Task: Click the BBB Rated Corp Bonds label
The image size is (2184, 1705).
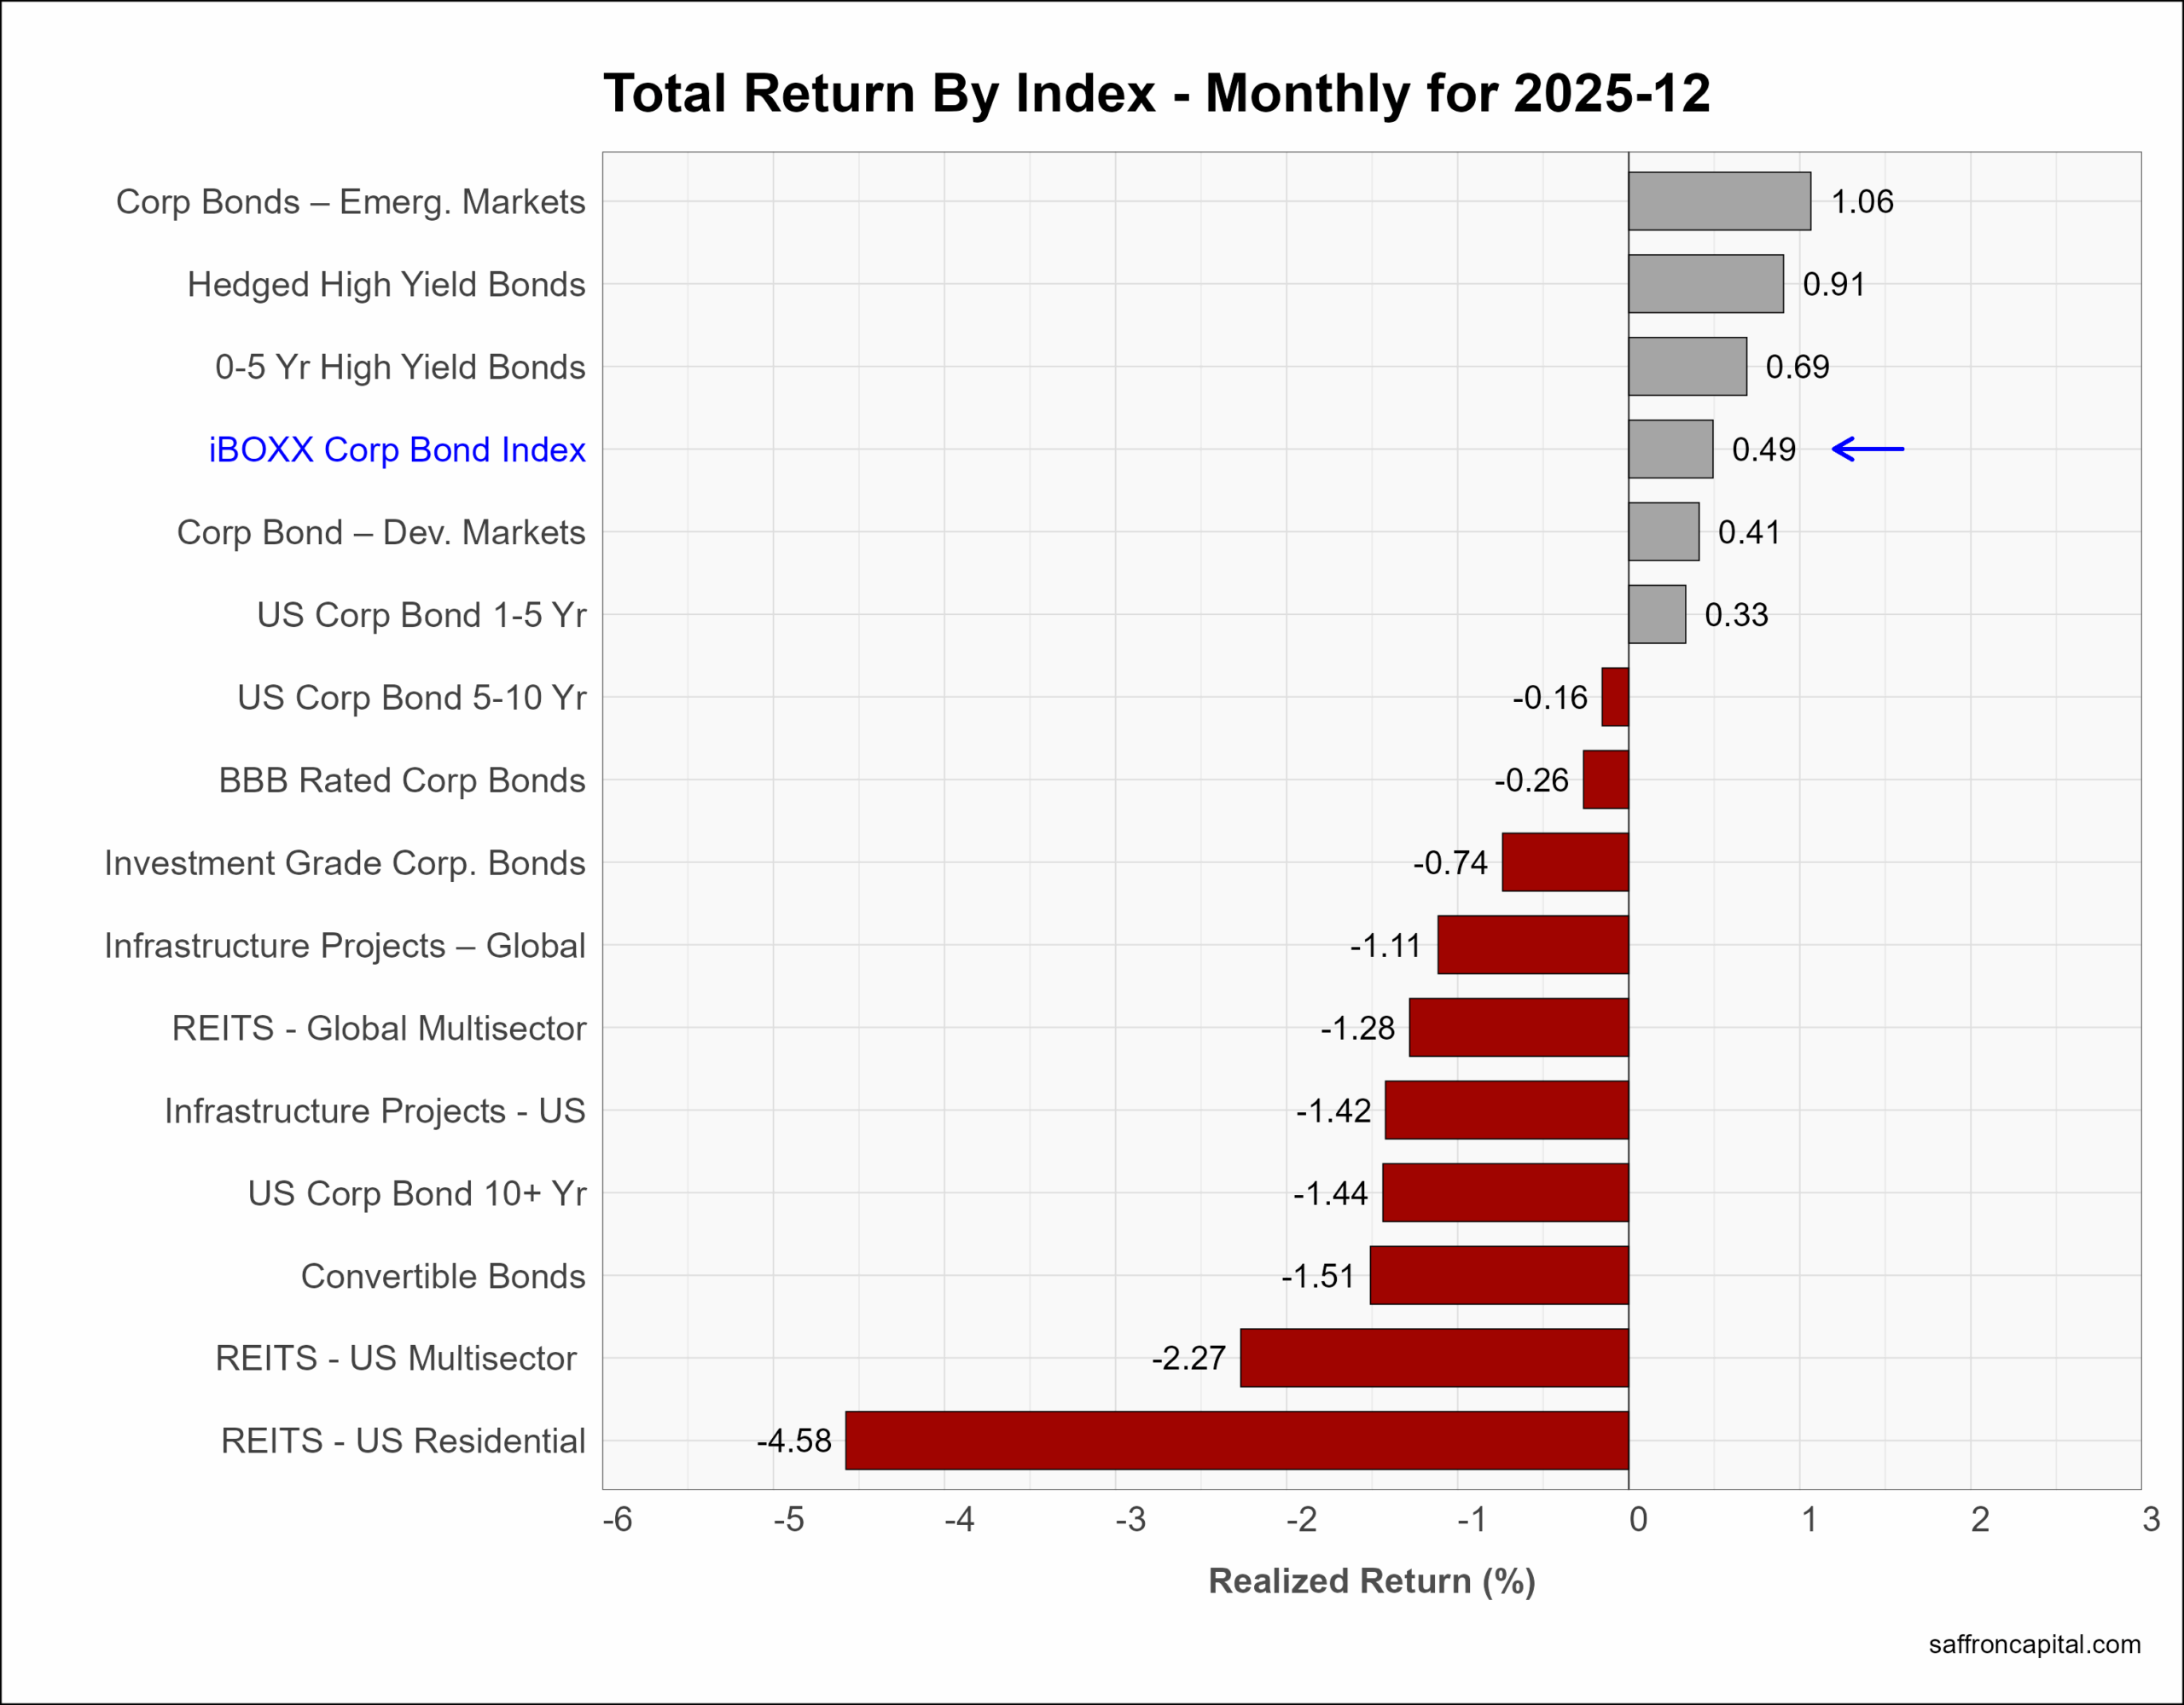Action: click(401, 780)
